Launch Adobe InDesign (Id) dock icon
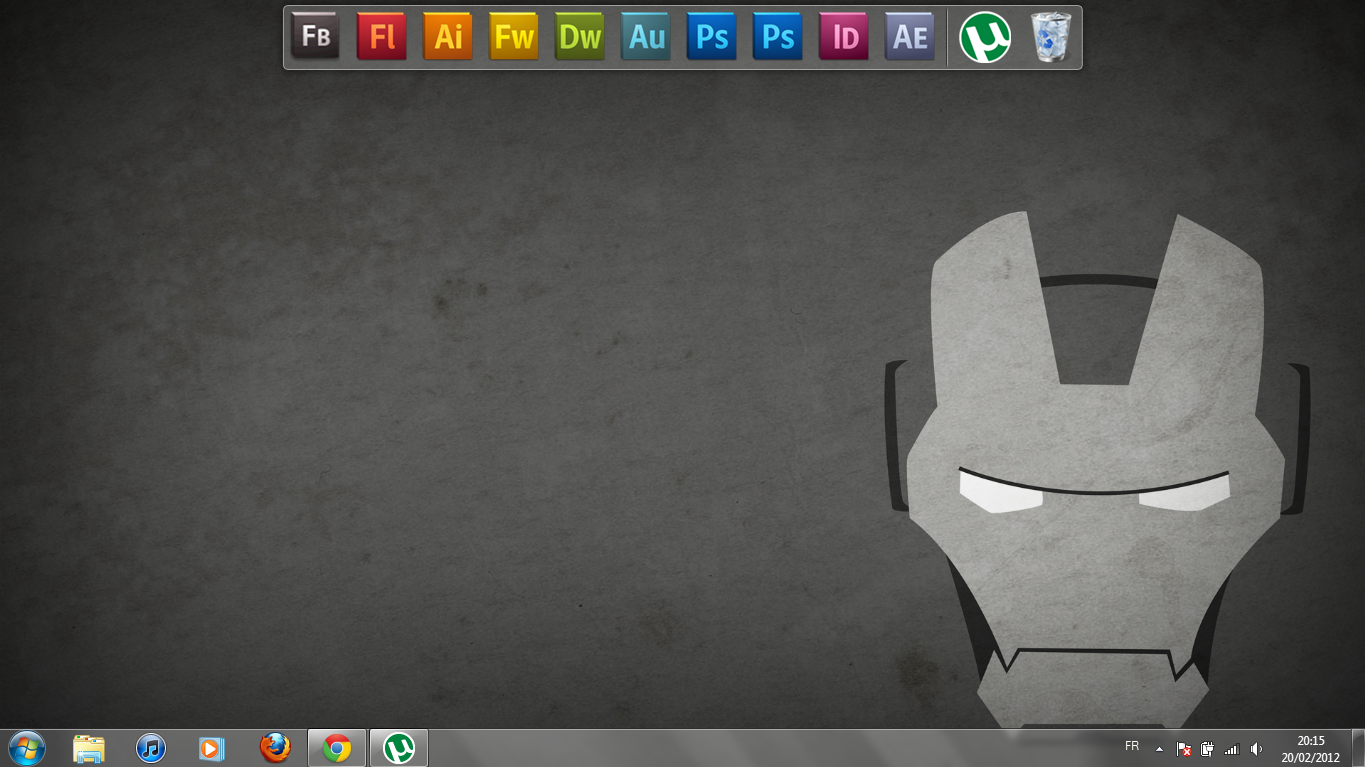The image size is (1365, 767). (844, 37)
